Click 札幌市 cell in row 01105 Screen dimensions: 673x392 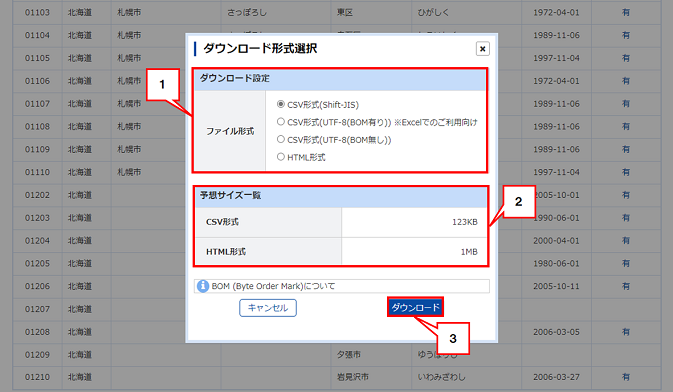(x=129, y=58)
